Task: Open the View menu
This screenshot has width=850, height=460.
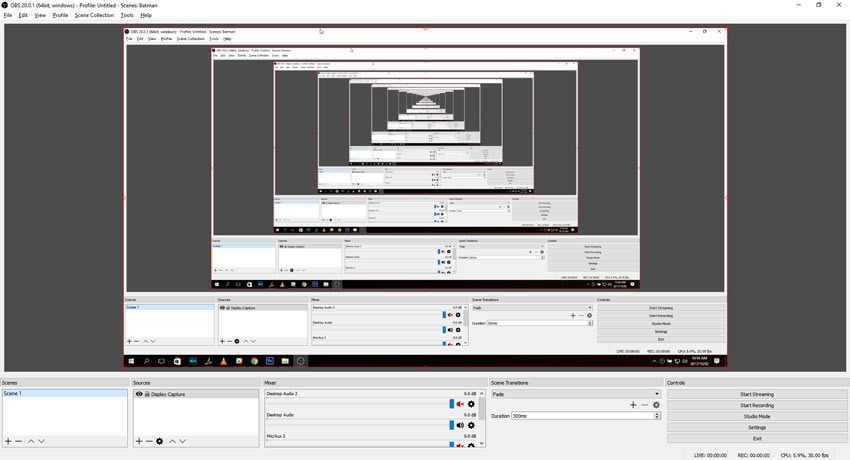Action: pyautogui.click(x=40, y=15)
